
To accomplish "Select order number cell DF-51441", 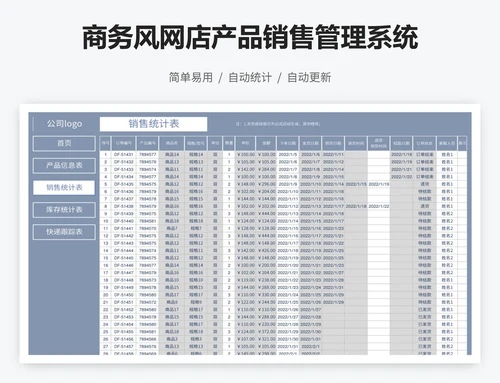I will (x=124, y=228).
